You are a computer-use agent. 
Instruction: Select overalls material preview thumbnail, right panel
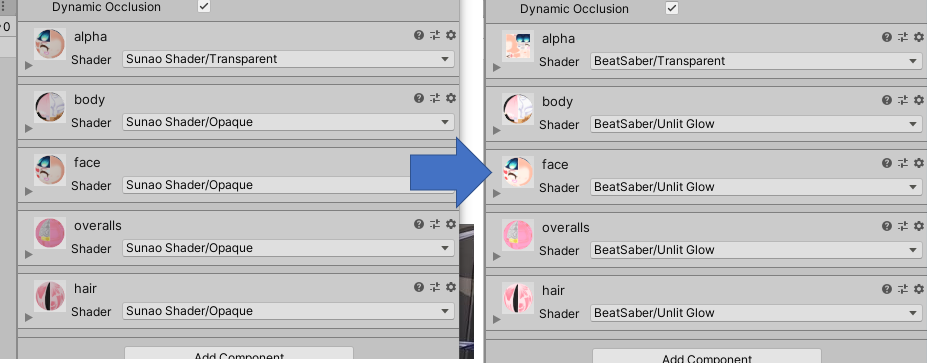click(x=518, y=235)
